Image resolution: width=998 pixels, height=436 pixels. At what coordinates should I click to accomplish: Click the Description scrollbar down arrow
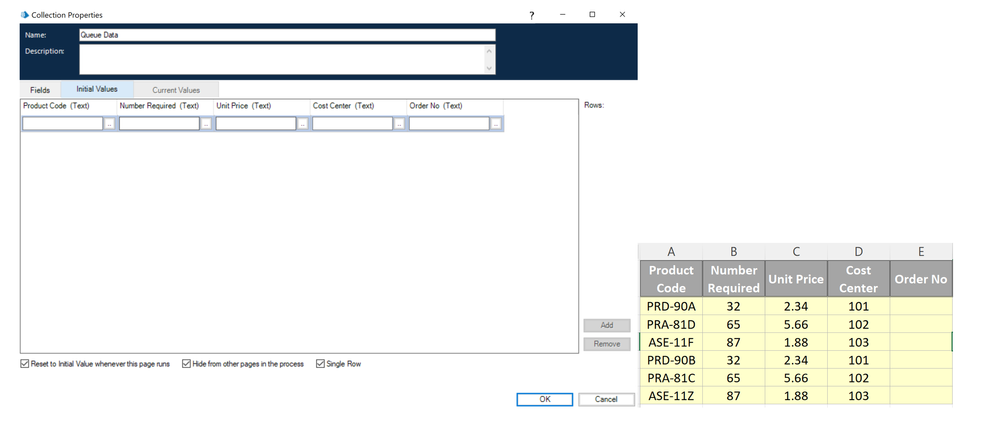click(489, 68)
